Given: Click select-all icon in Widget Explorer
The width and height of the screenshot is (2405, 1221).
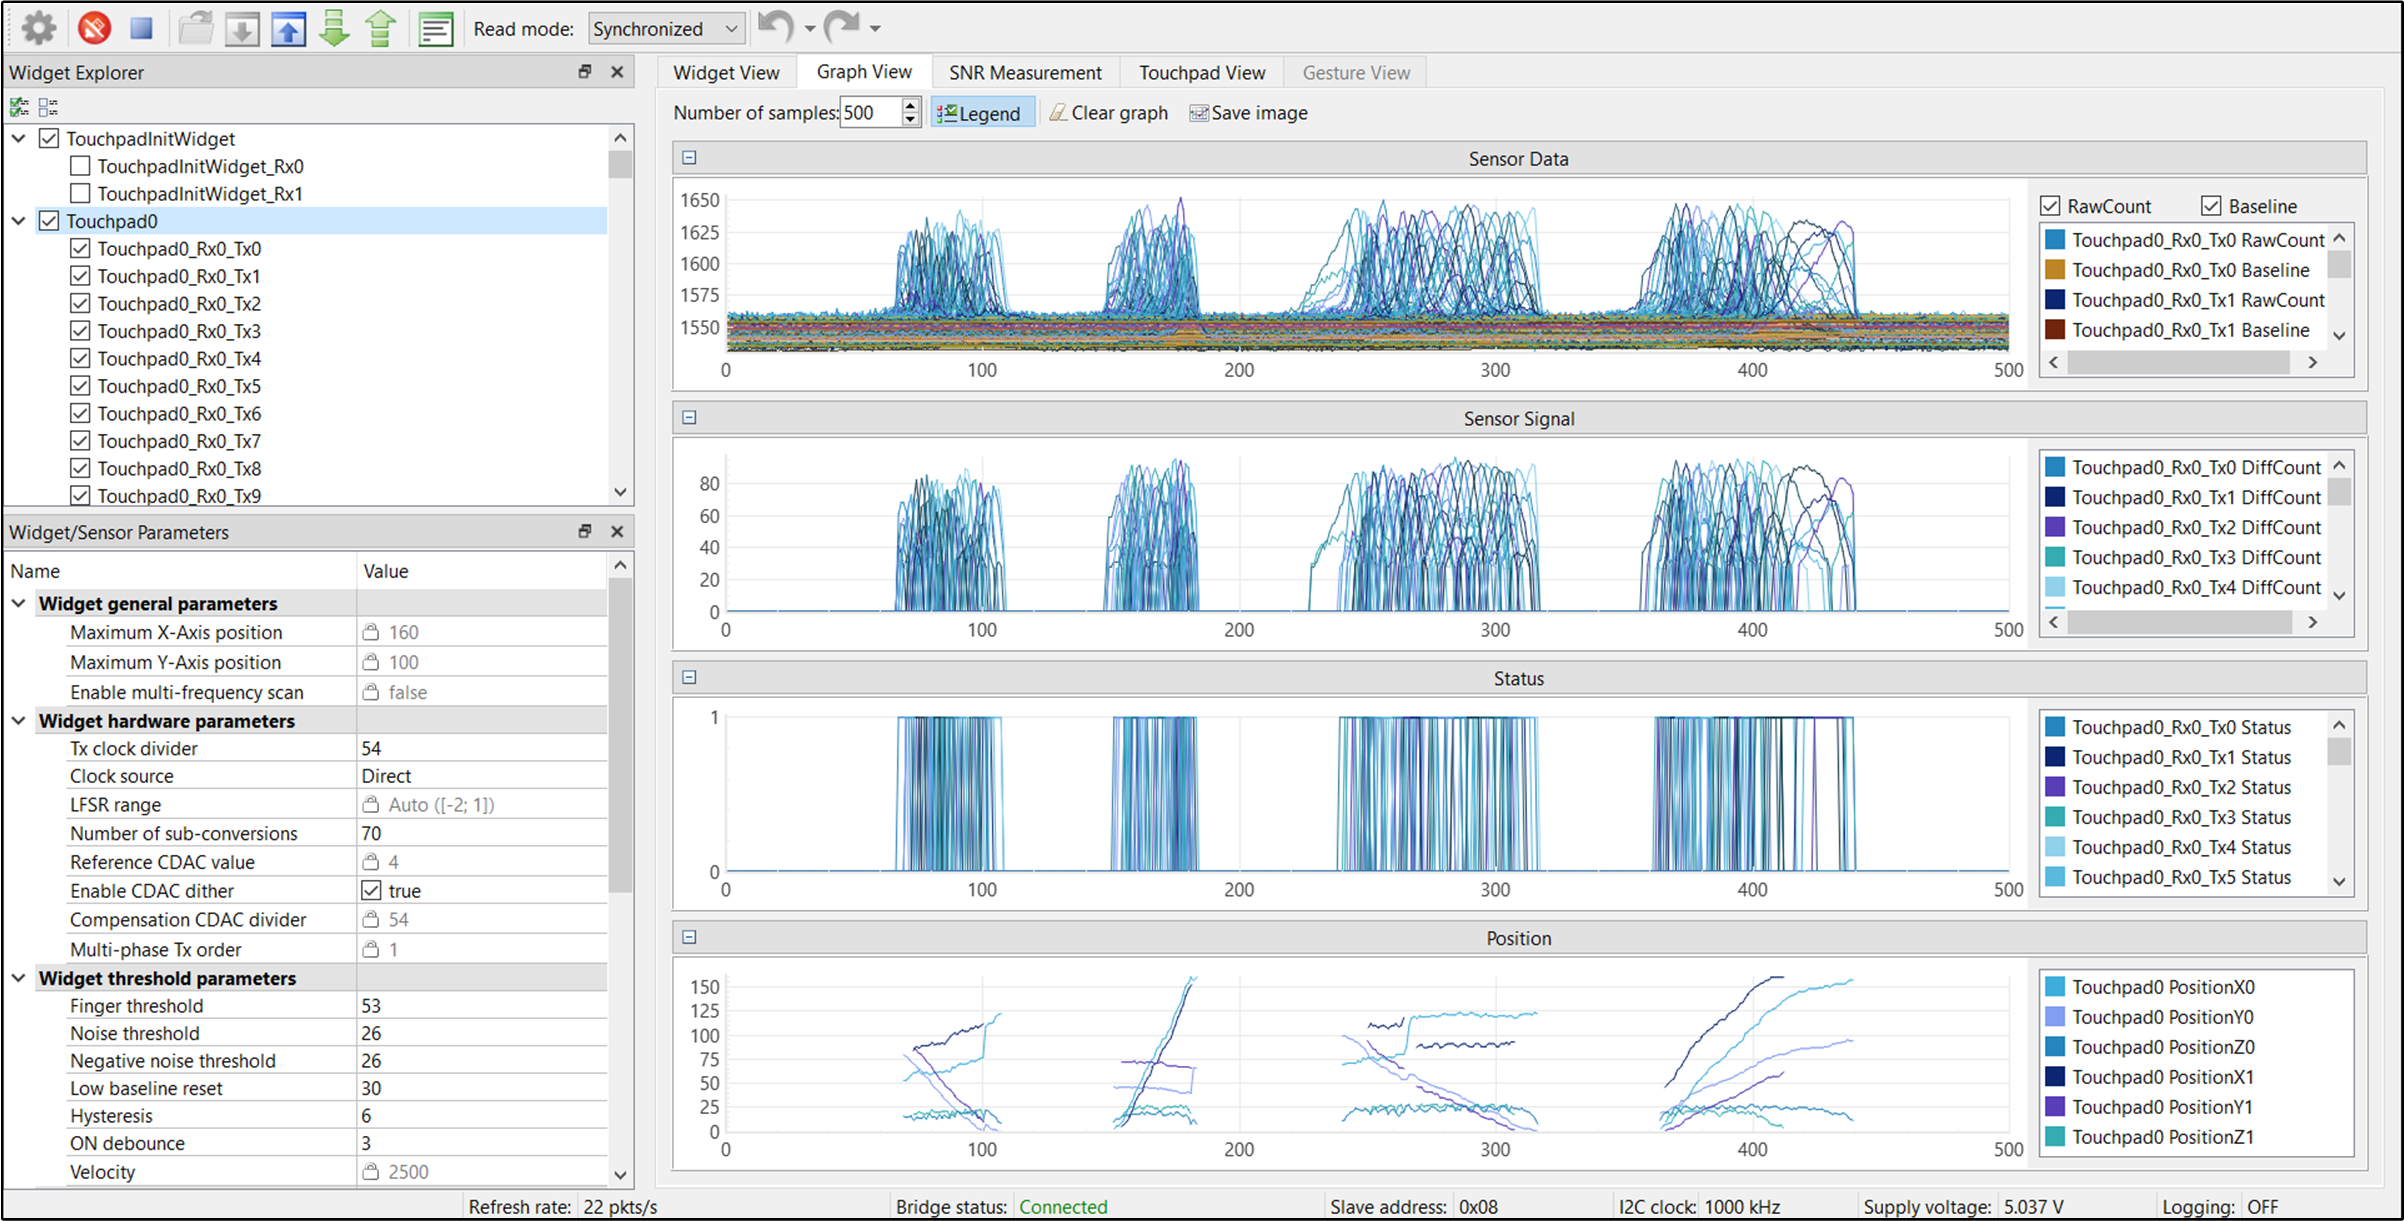Looking at the screenshot, I should [x=19, y=107].
